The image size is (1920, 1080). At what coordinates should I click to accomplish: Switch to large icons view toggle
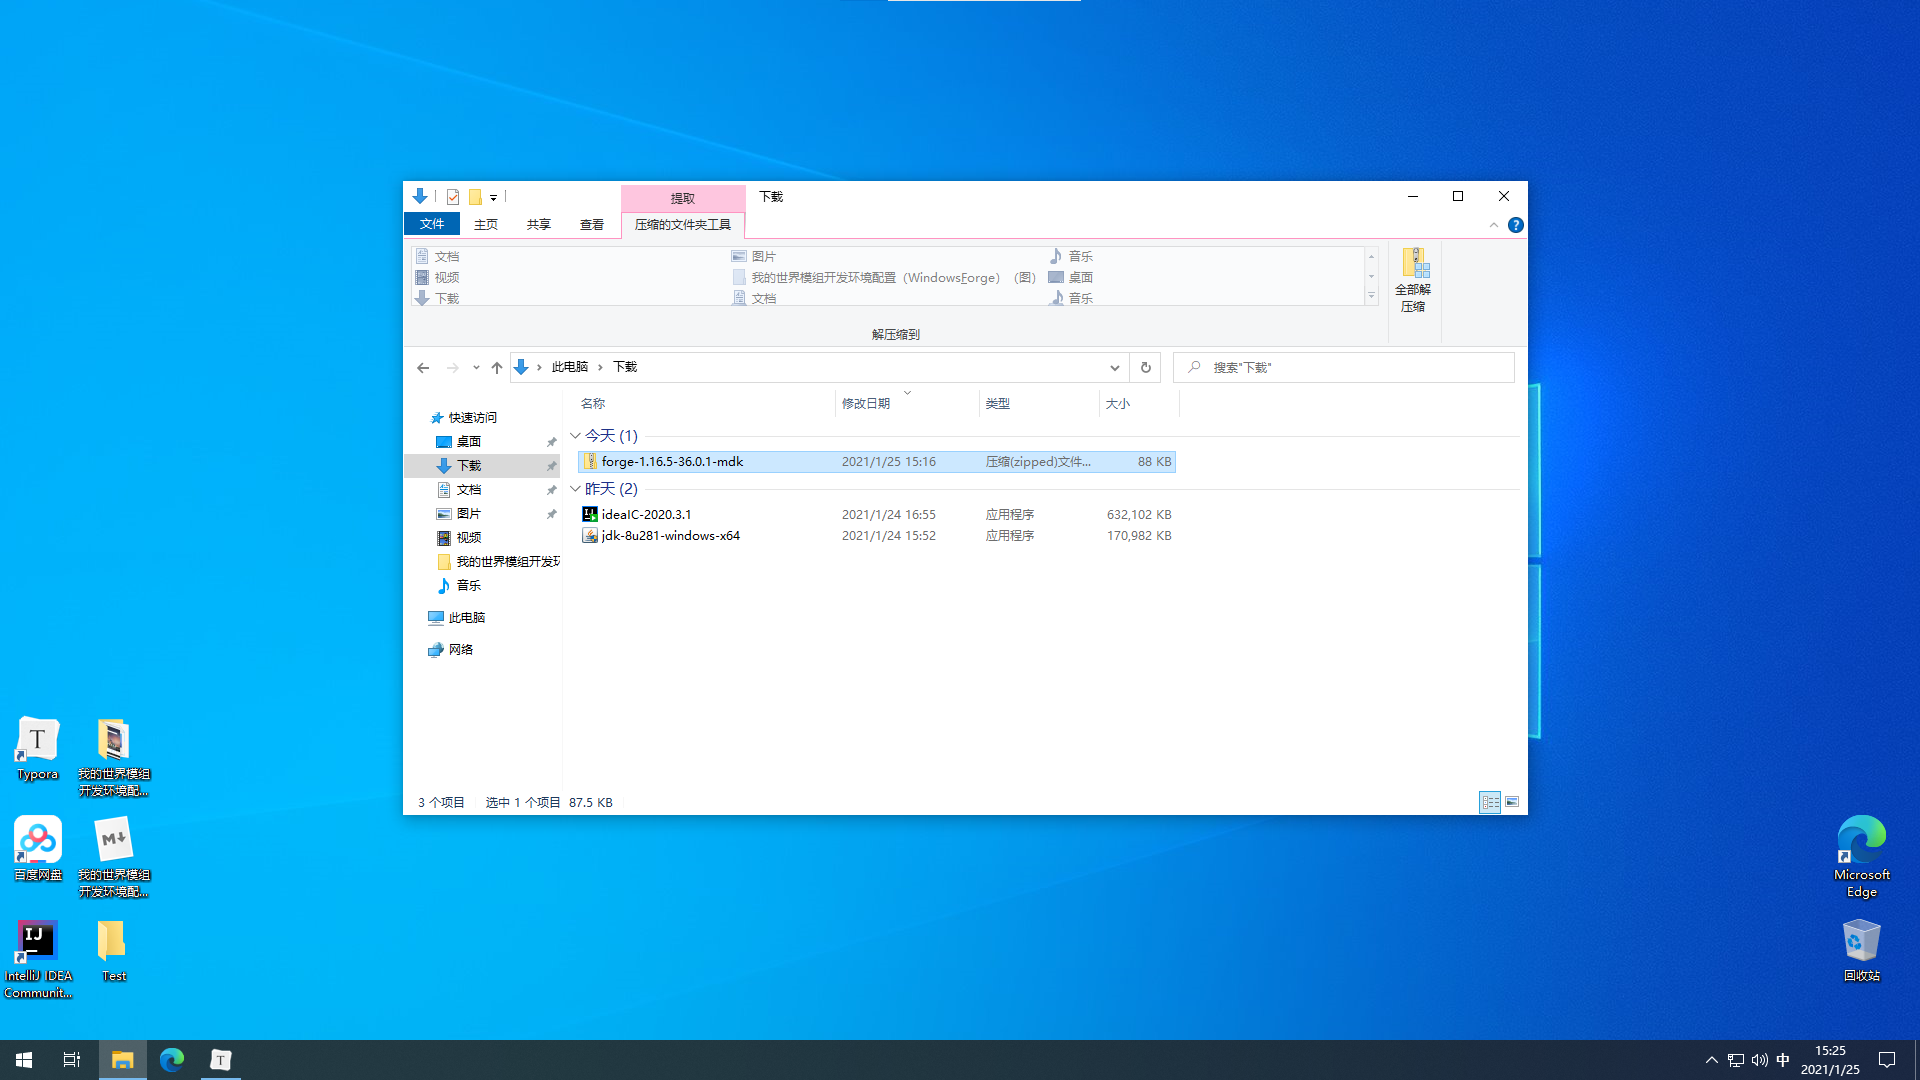[x=1512, y=802]
